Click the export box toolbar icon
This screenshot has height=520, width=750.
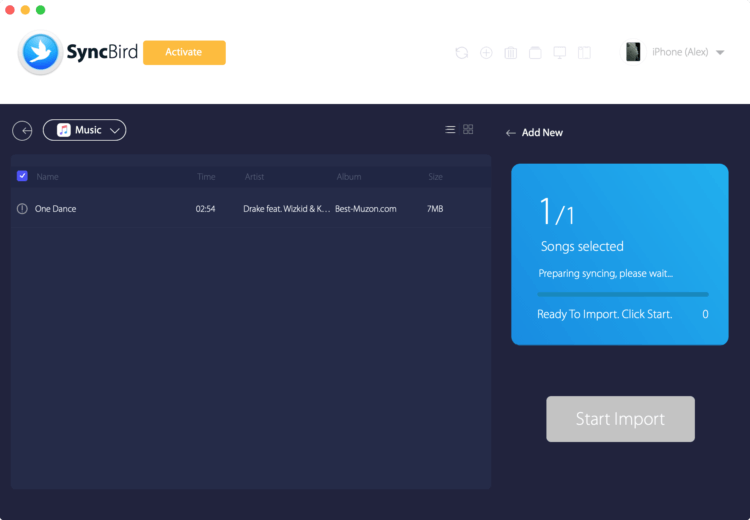tap(535, 53)
